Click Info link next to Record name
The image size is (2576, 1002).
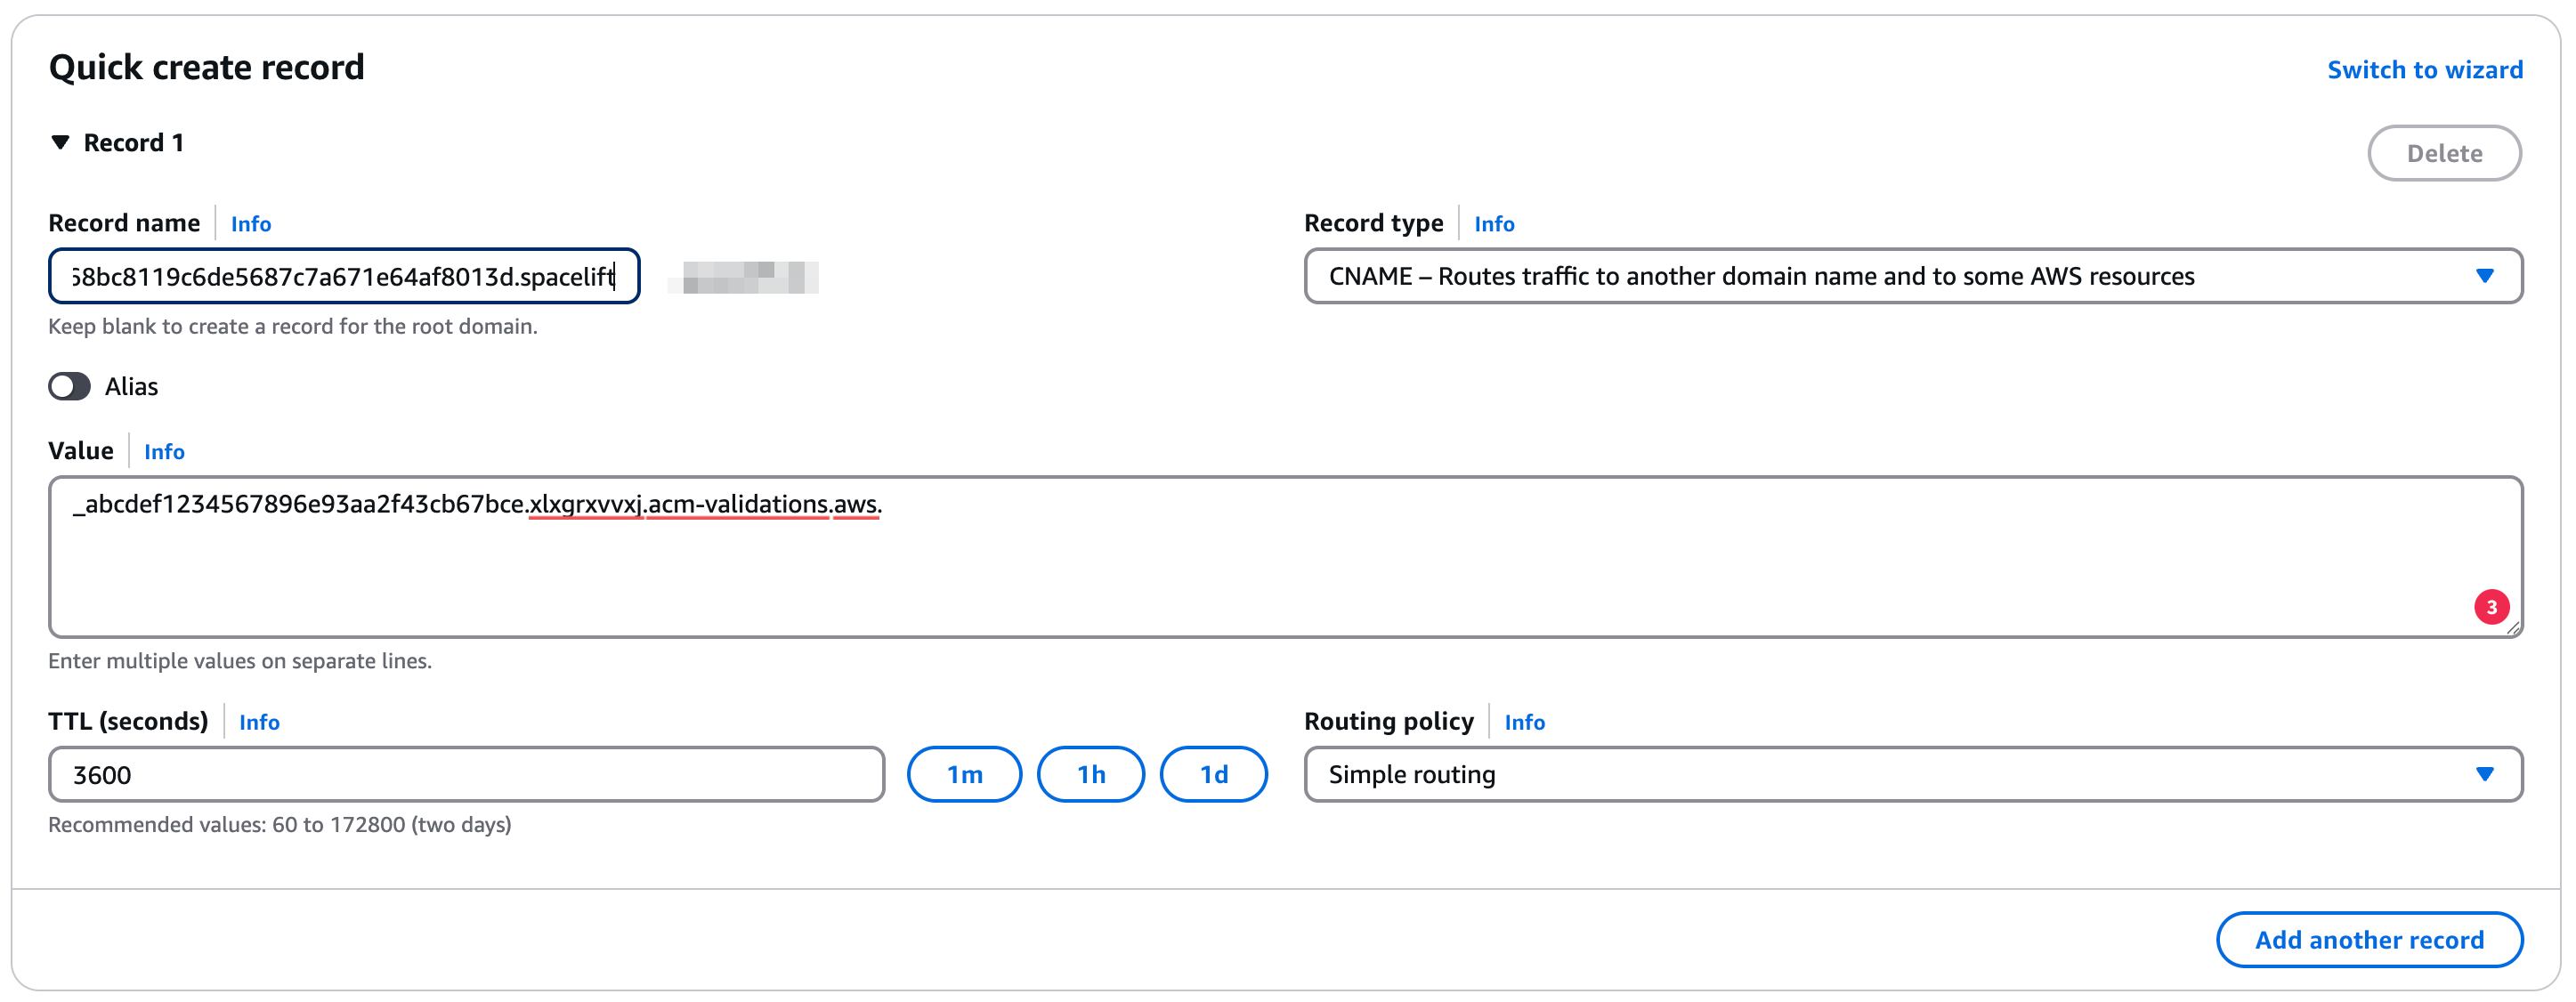click(250, 224)
